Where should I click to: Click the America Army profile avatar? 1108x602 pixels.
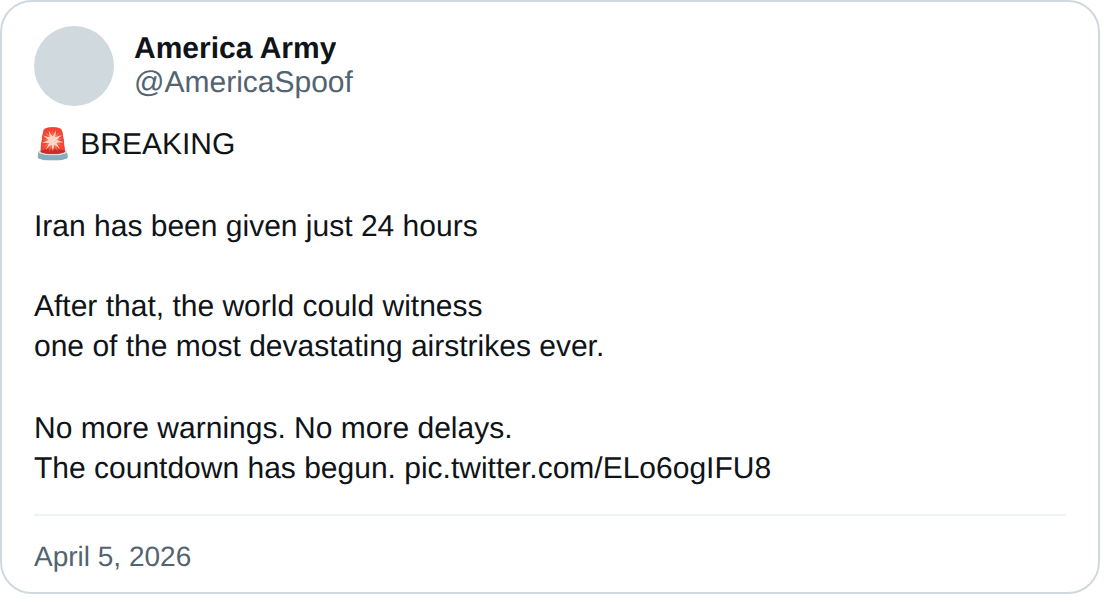(x=74, y=66)
